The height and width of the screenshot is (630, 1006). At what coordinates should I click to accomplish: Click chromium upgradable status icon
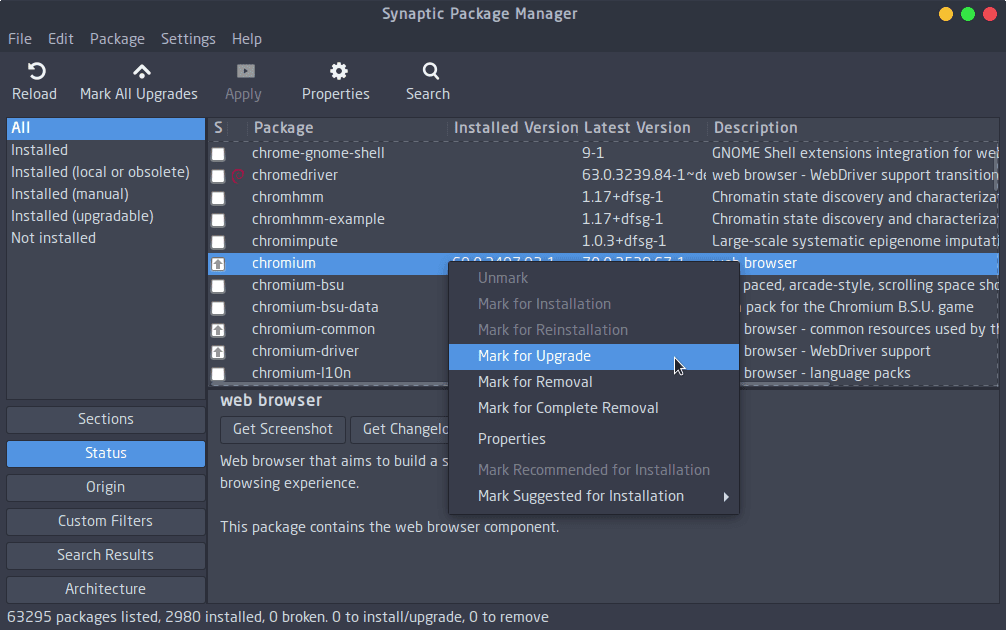[x=218, y=264]
